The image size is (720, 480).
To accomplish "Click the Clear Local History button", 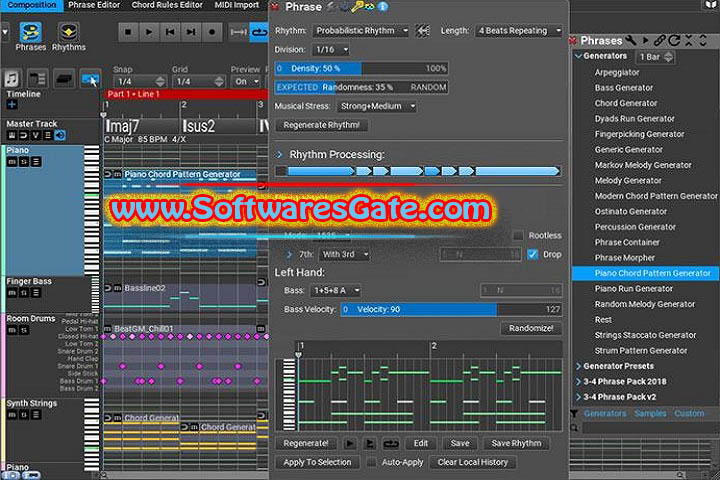I will coord(472,463).
